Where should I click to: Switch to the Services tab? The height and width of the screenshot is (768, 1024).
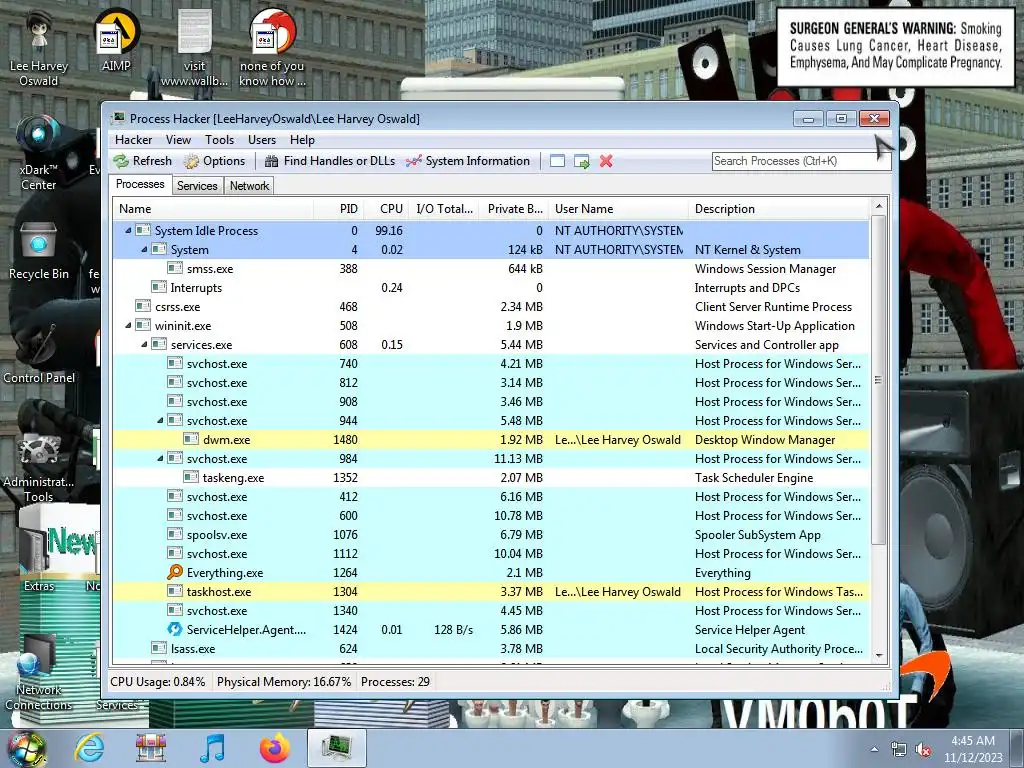pos(197,186)
